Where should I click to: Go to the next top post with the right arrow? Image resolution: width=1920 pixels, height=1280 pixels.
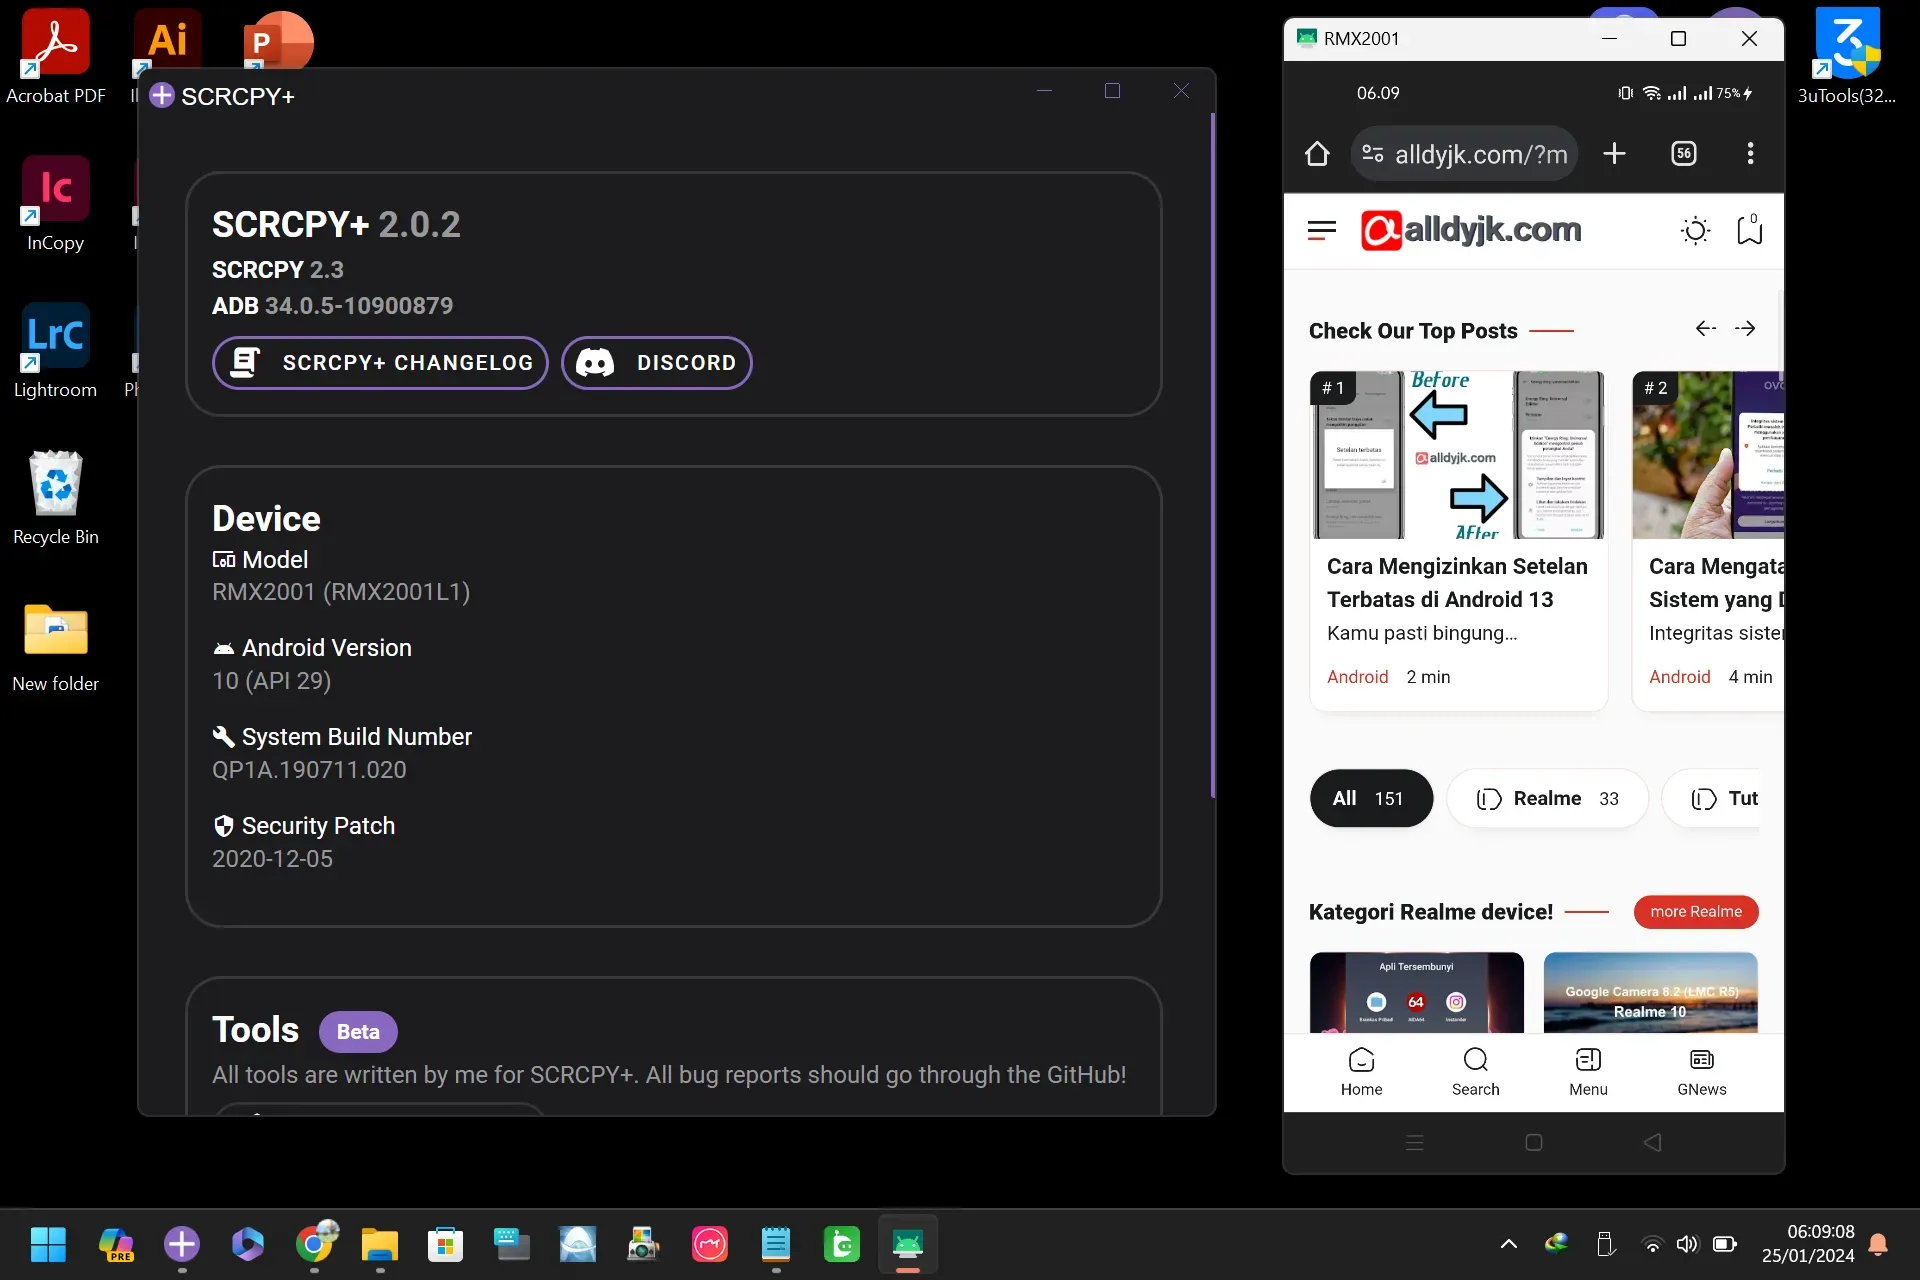1745,329
